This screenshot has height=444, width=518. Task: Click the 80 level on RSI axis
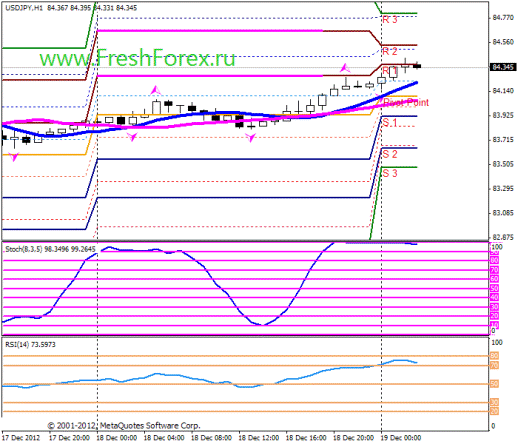(x=494, y=356)
